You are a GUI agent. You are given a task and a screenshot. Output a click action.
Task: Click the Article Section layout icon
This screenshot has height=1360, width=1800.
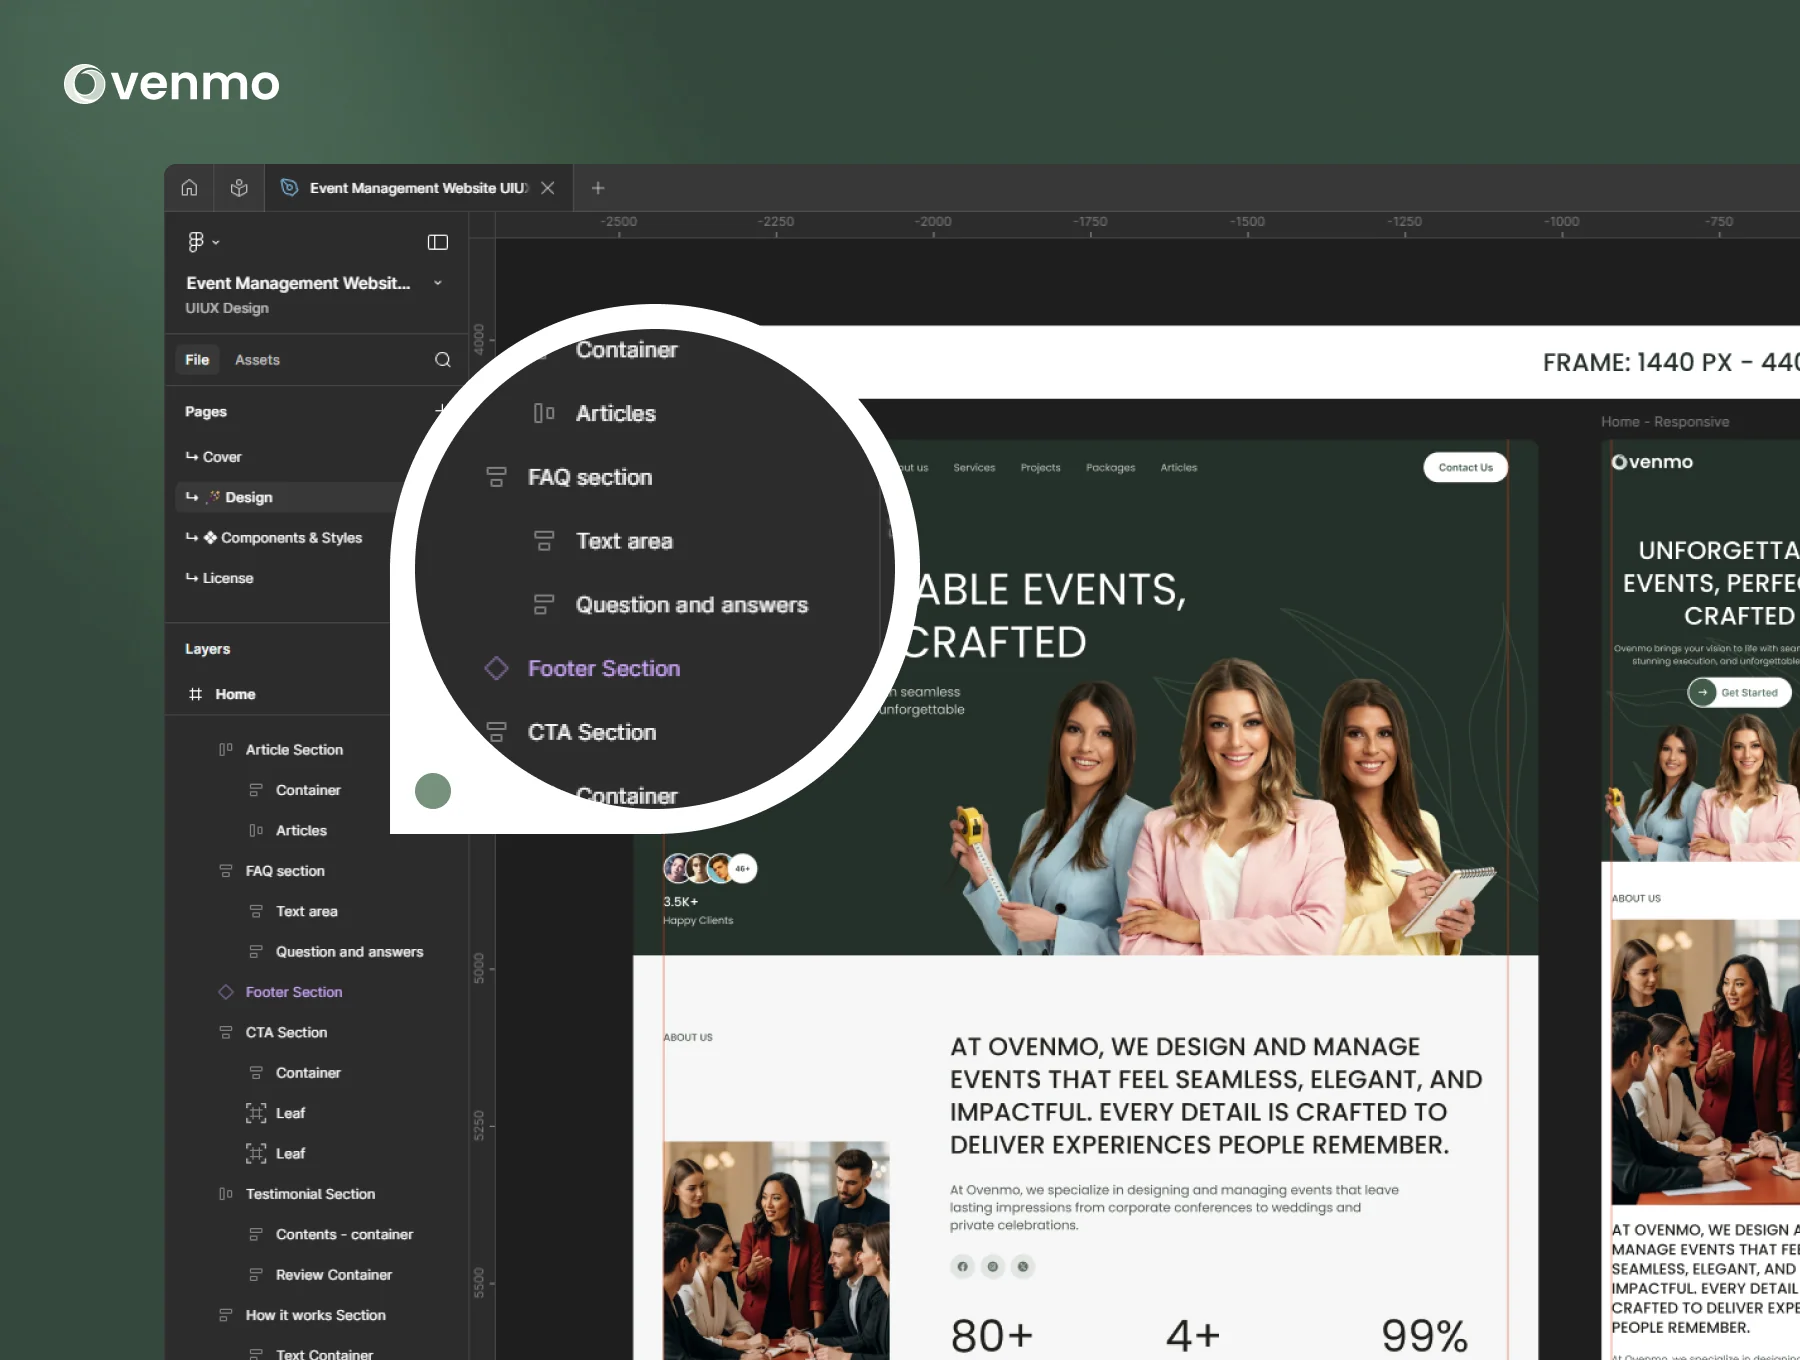(226, 750)
